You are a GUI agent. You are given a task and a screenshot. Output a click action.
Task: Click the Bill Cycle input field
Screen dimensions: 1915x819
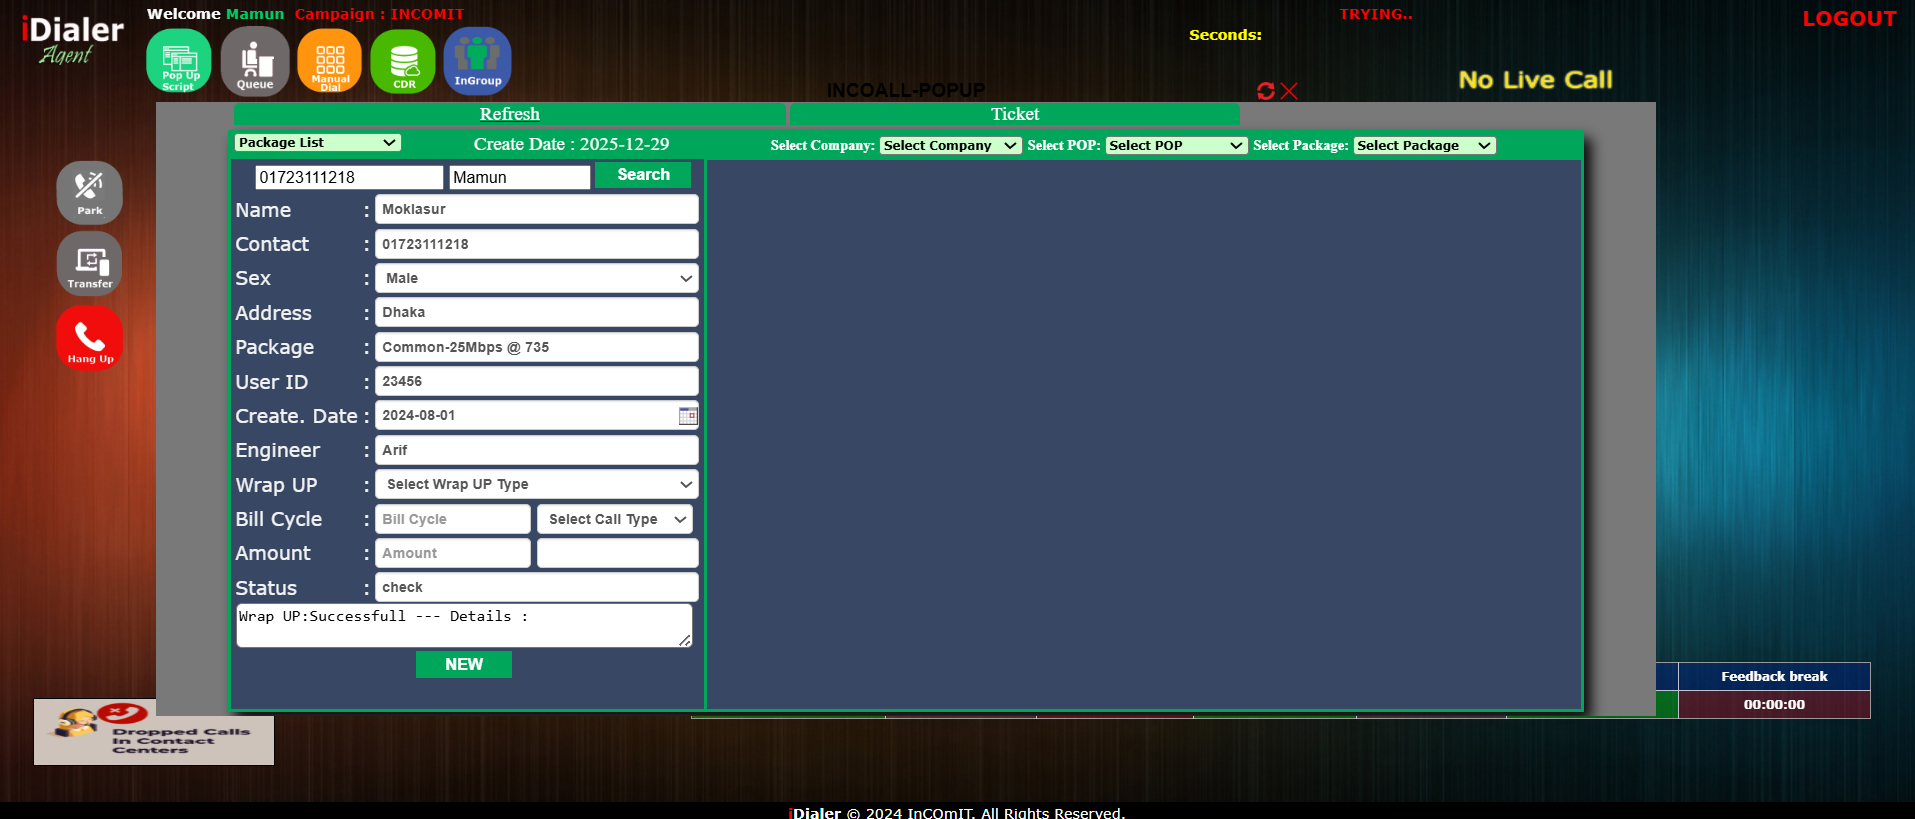452,520
